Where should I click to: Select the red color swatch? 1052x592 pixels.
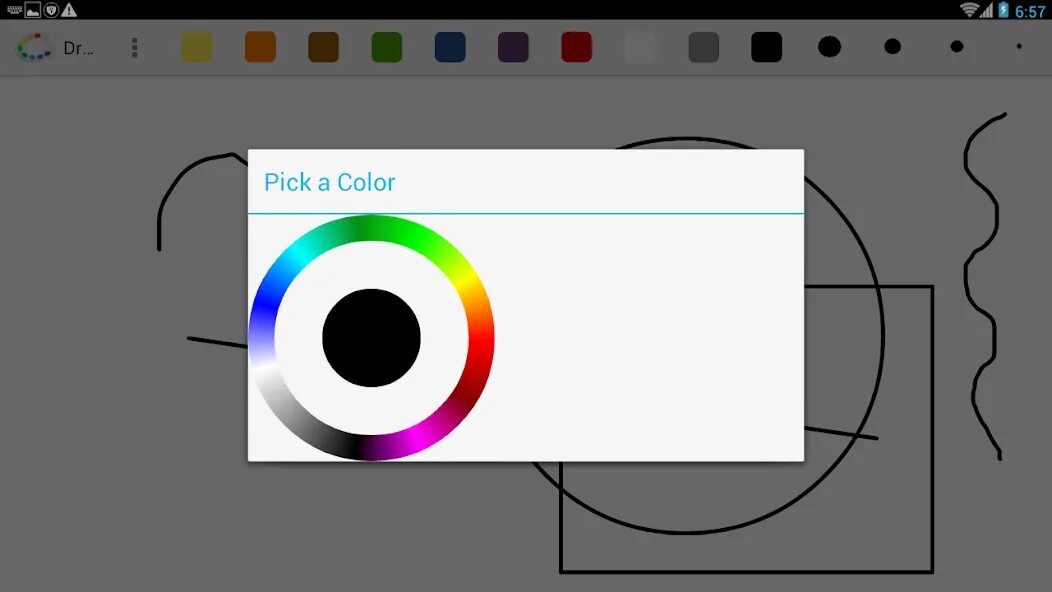576,47
